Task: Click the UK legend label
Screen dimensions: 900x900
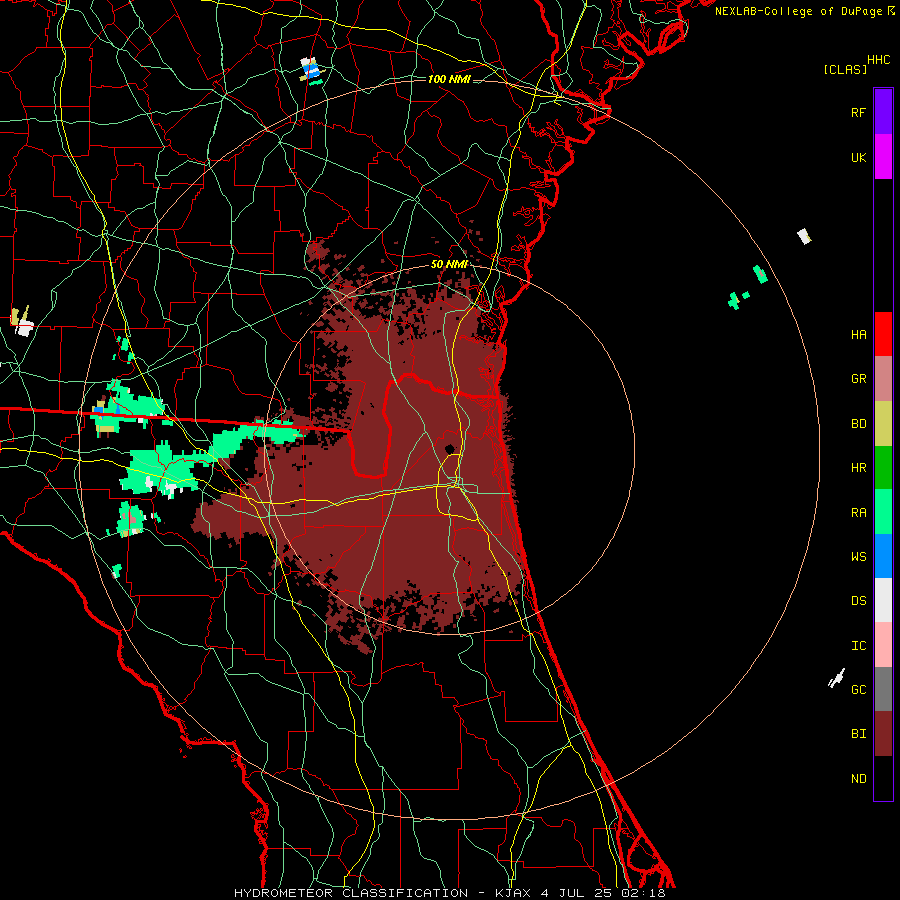Action: 859,158
